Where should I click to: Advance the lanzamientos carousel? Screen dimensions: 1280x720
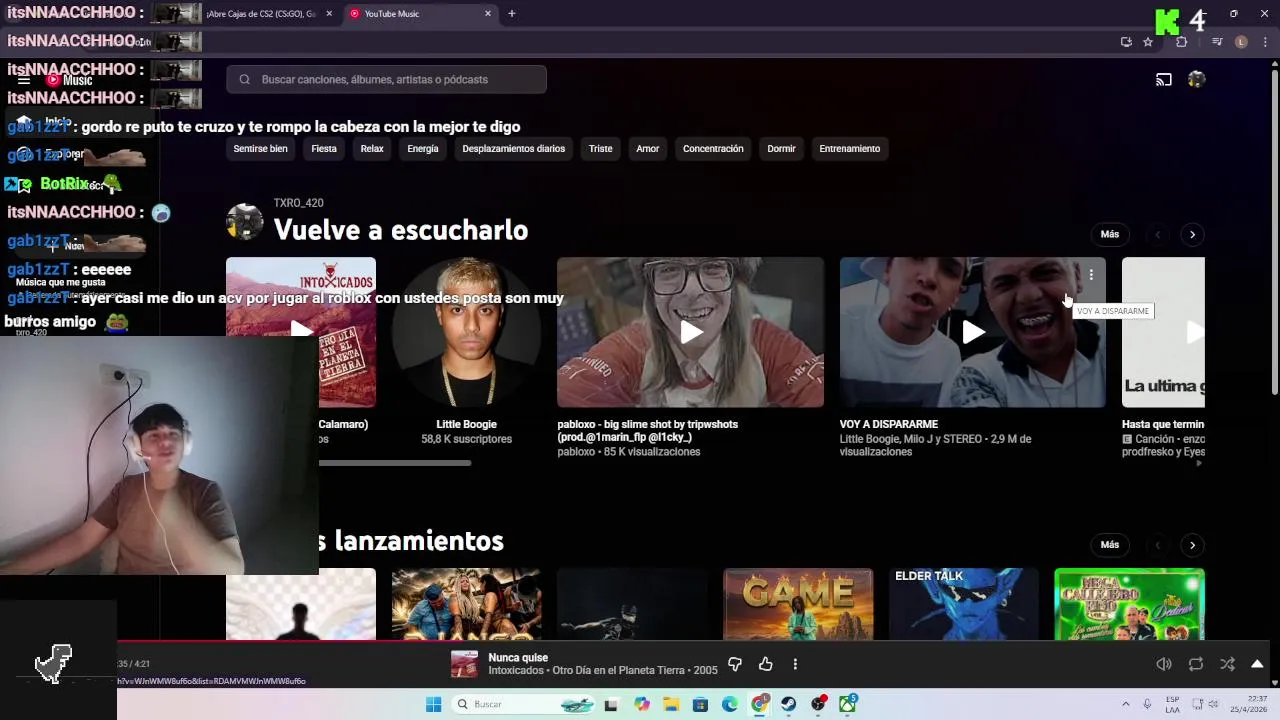tap(1192, 545)
